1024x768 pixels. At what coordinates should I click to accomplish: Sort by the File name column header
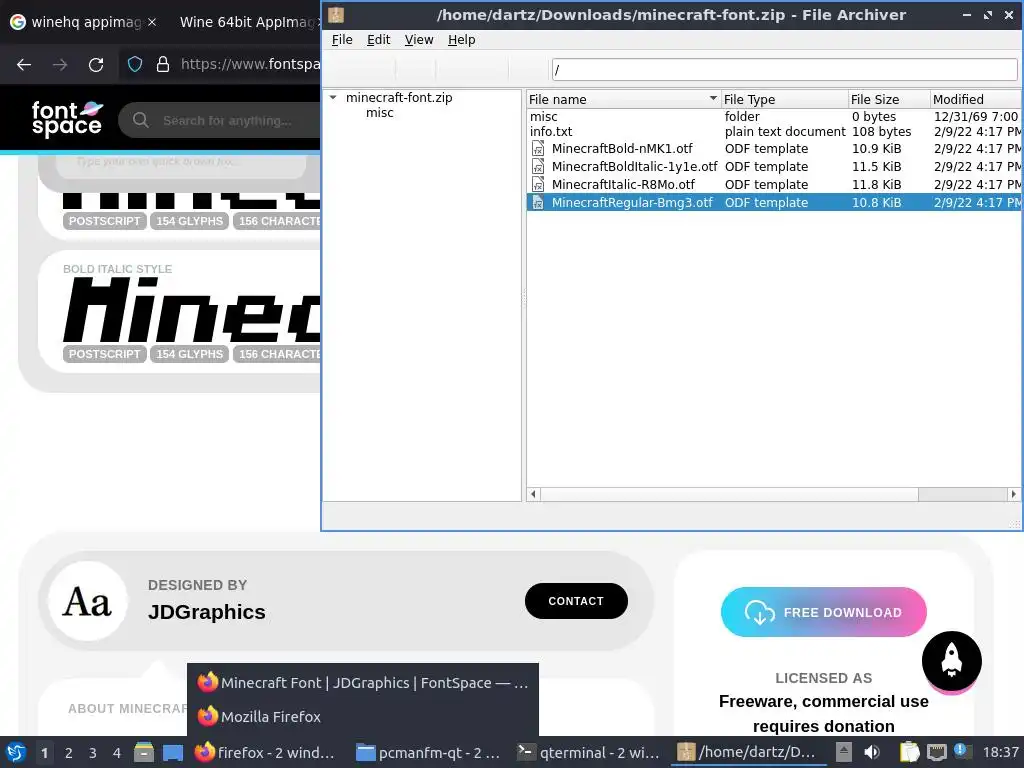coord(623,99)
